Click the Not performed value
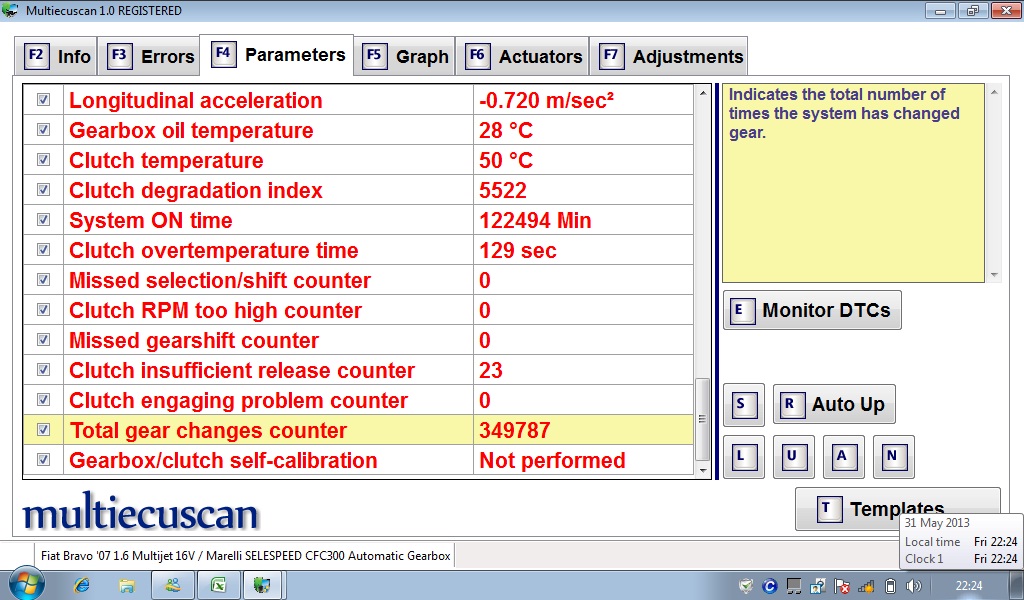The image size is (1024, 600). [x=552, y=460]
